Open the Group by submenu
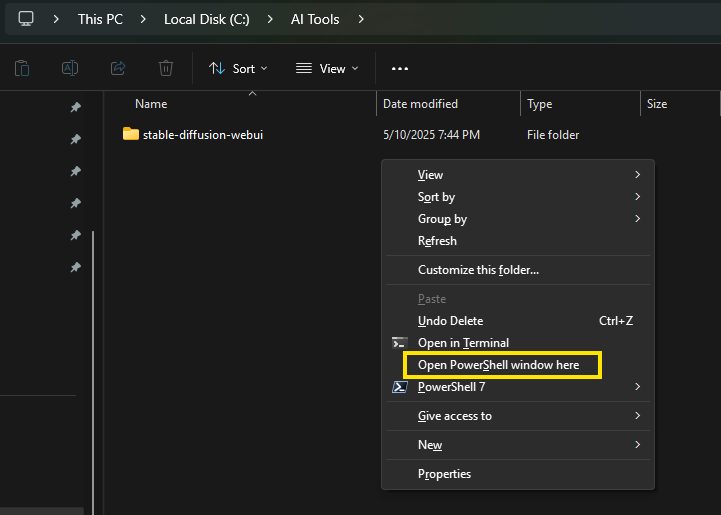 (518, 219)
